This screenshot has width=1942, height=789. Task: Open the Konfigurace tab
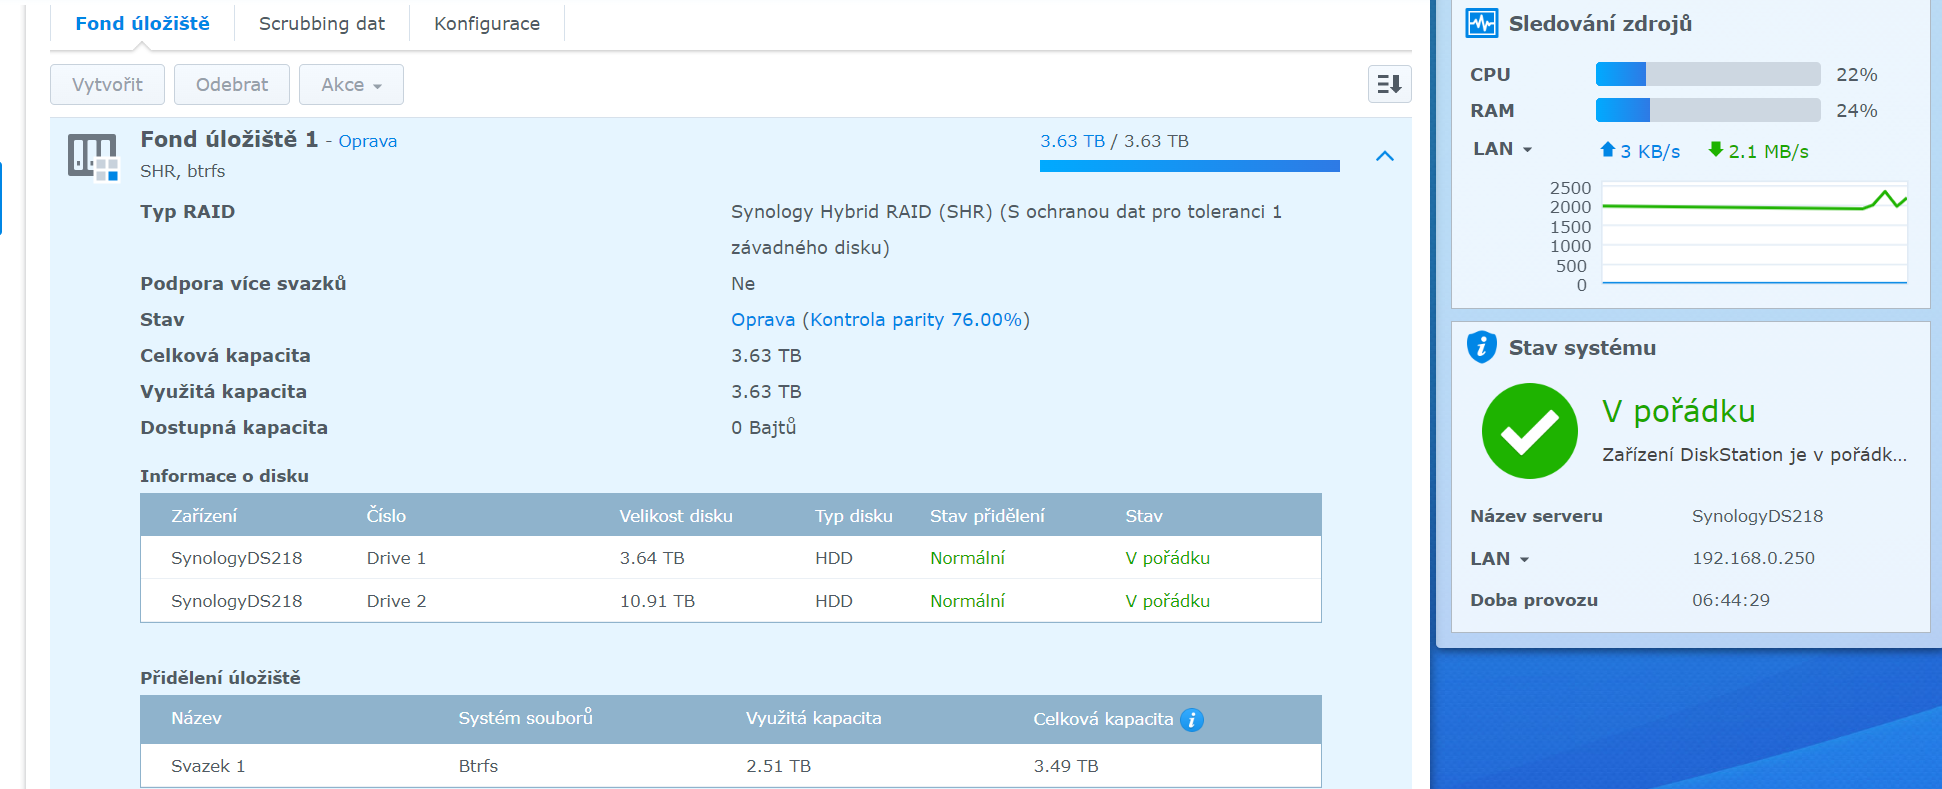[486, 23]
